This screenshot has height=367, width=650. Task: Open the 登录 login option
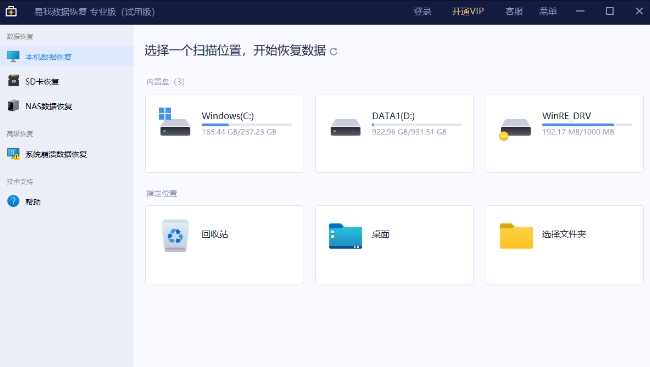pyautogui.click(x=422, y=12)
